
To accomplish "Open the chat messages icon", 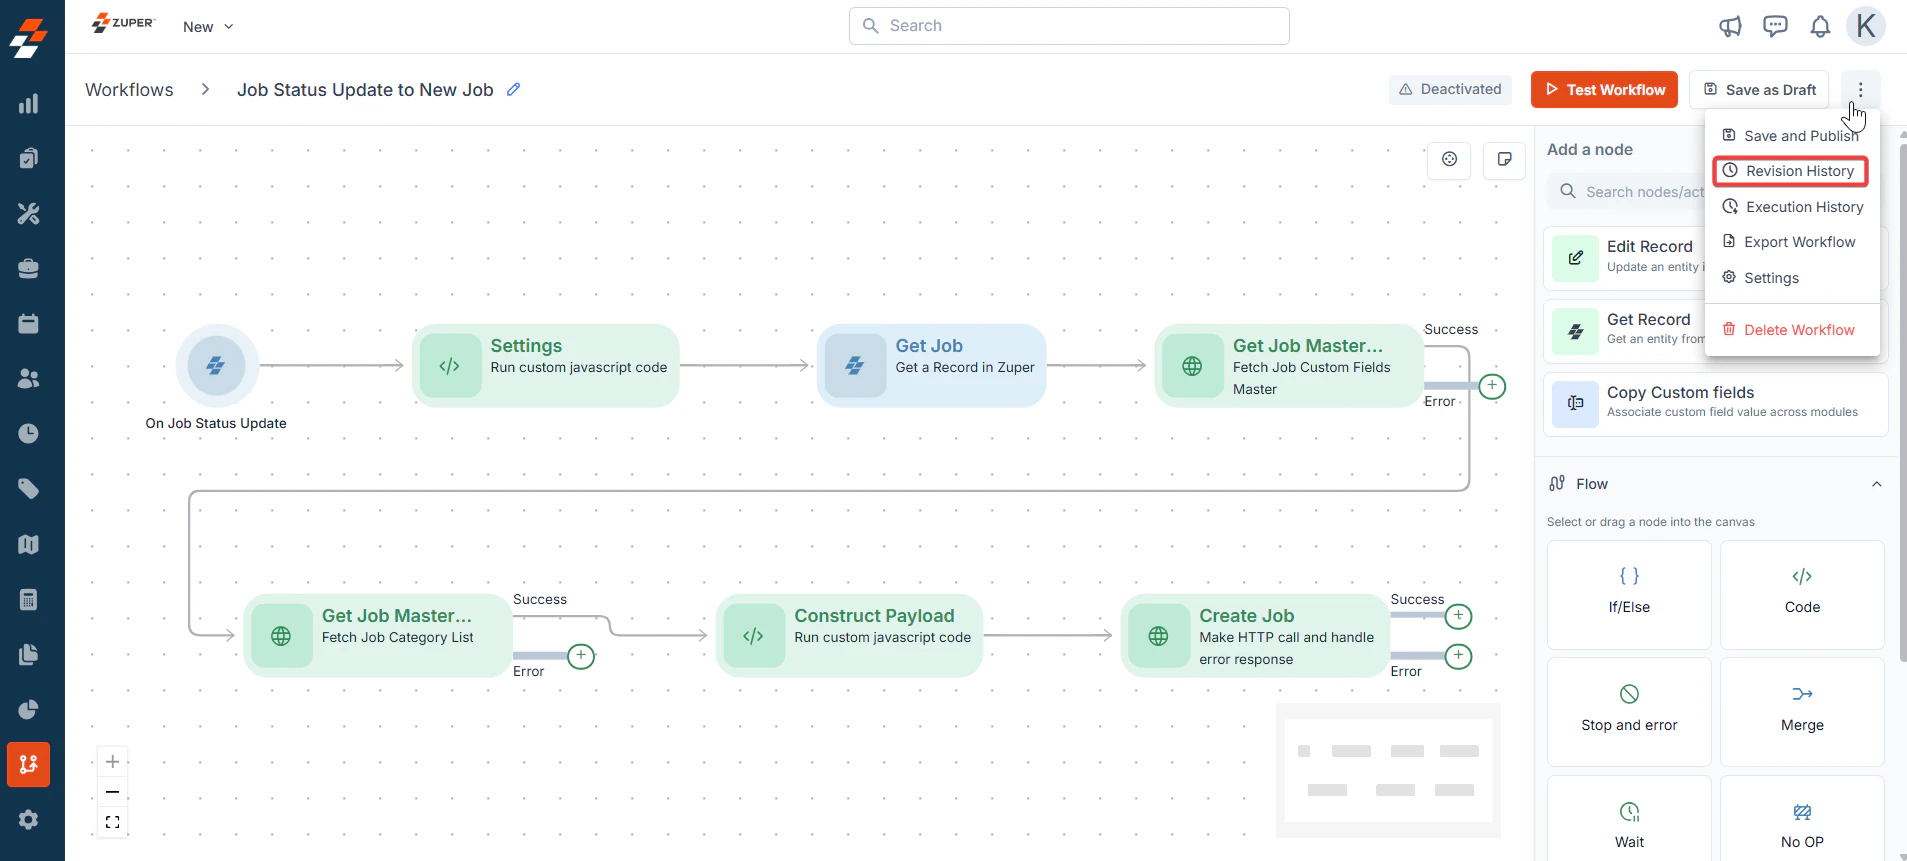I will [1775, 26].
